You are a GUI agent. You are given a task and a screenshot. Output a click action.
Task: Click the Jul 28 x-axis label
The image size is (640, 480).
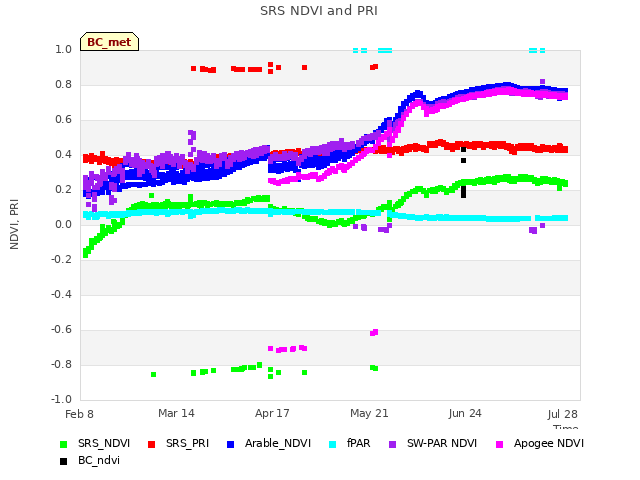tap(562, 414)
